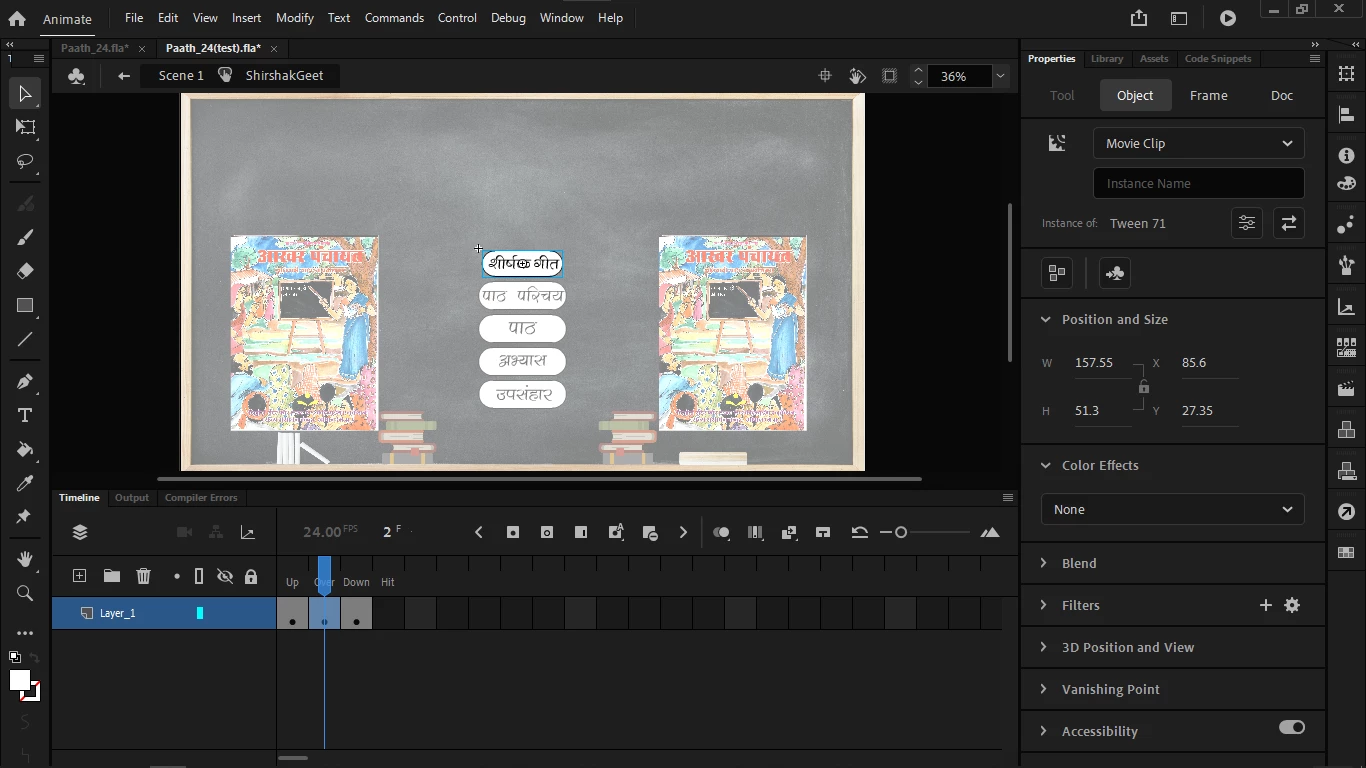This screenshot has width=1366, height=768.
Task: Open the Commands menu
Action: coord(394,18)
